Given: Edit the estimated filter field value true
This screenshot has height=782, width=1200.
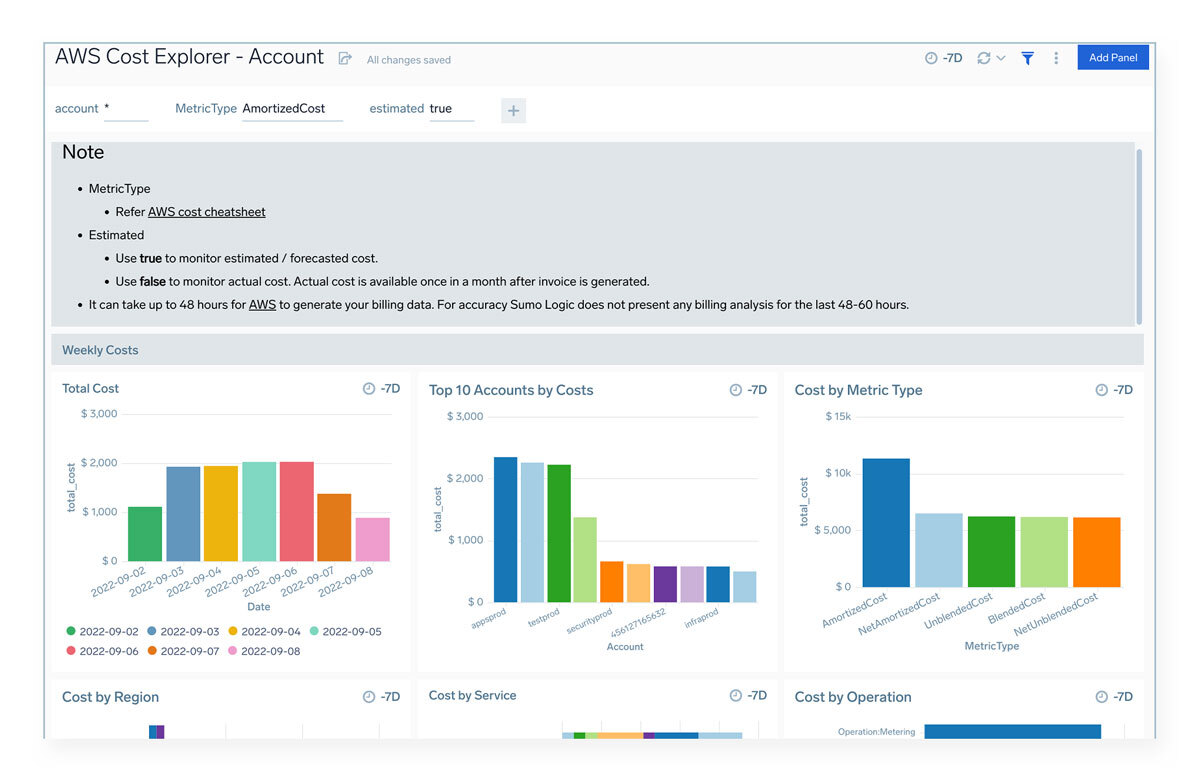Looking at the screenshot, I should point(451,109).
